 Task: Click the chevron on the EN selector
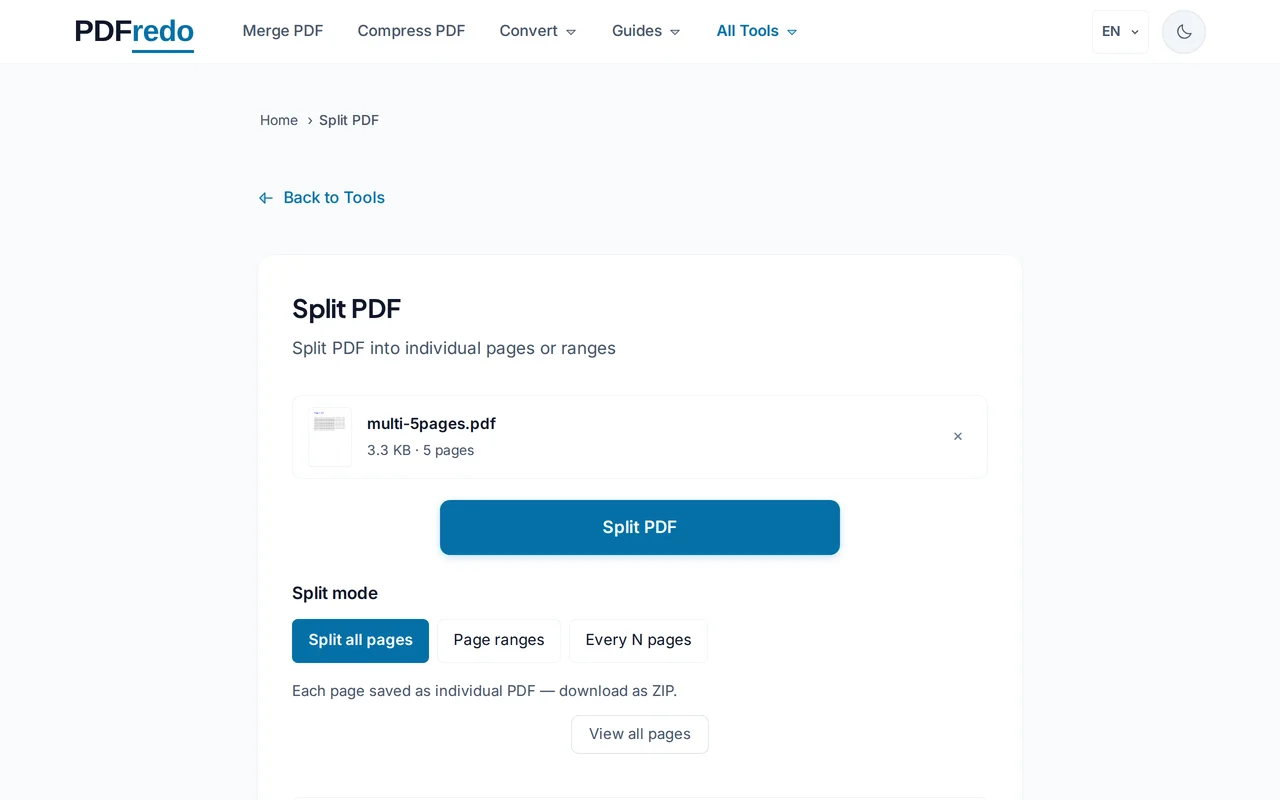(1135, 31)
